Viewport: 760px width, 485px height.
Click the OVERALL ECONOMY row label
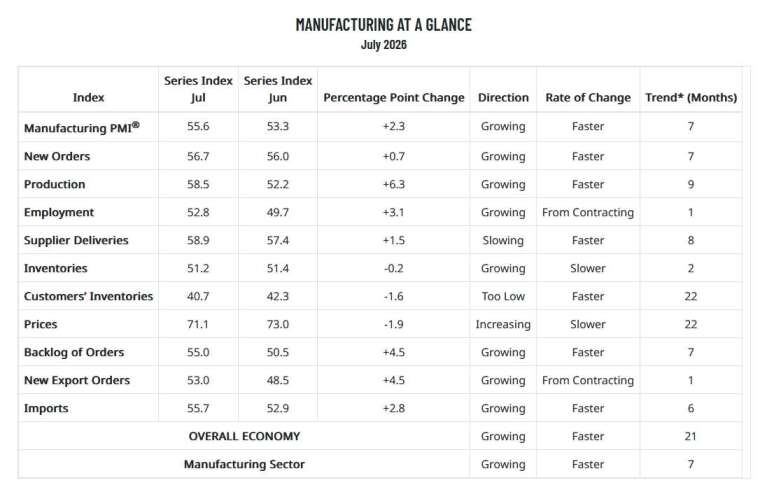[x=244, y=436]
